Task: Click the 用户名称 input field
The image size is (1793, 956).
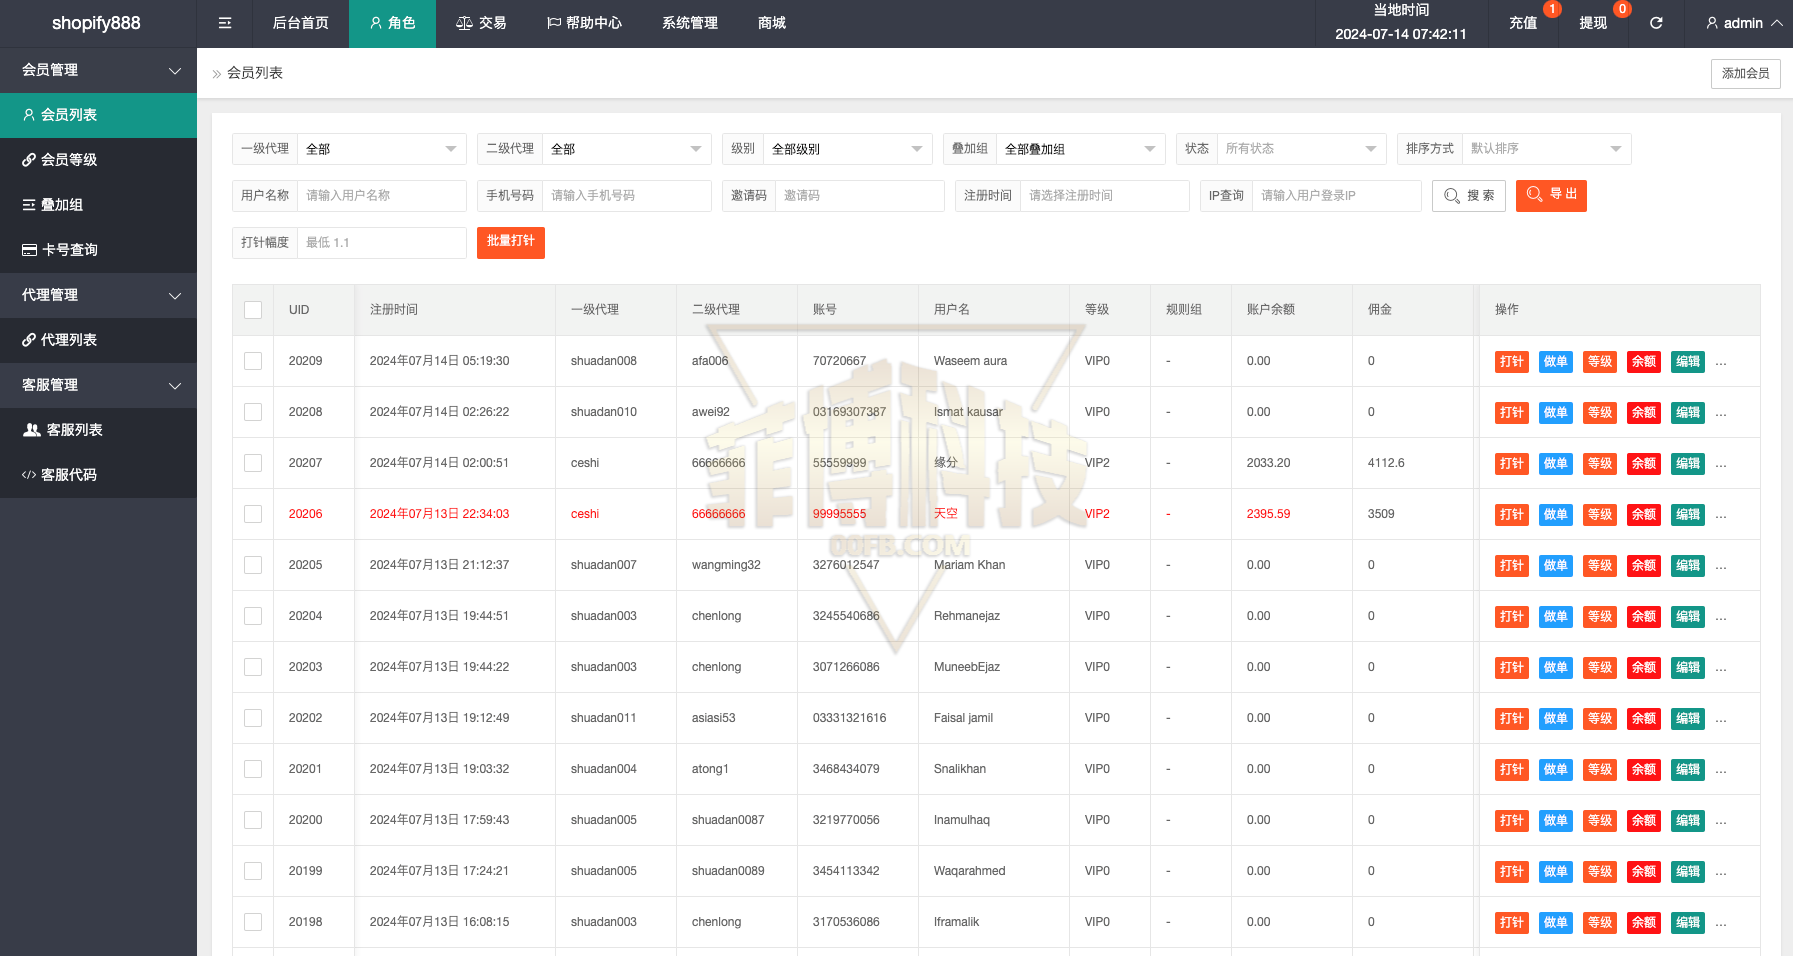Action: click(x=381, y=196)
